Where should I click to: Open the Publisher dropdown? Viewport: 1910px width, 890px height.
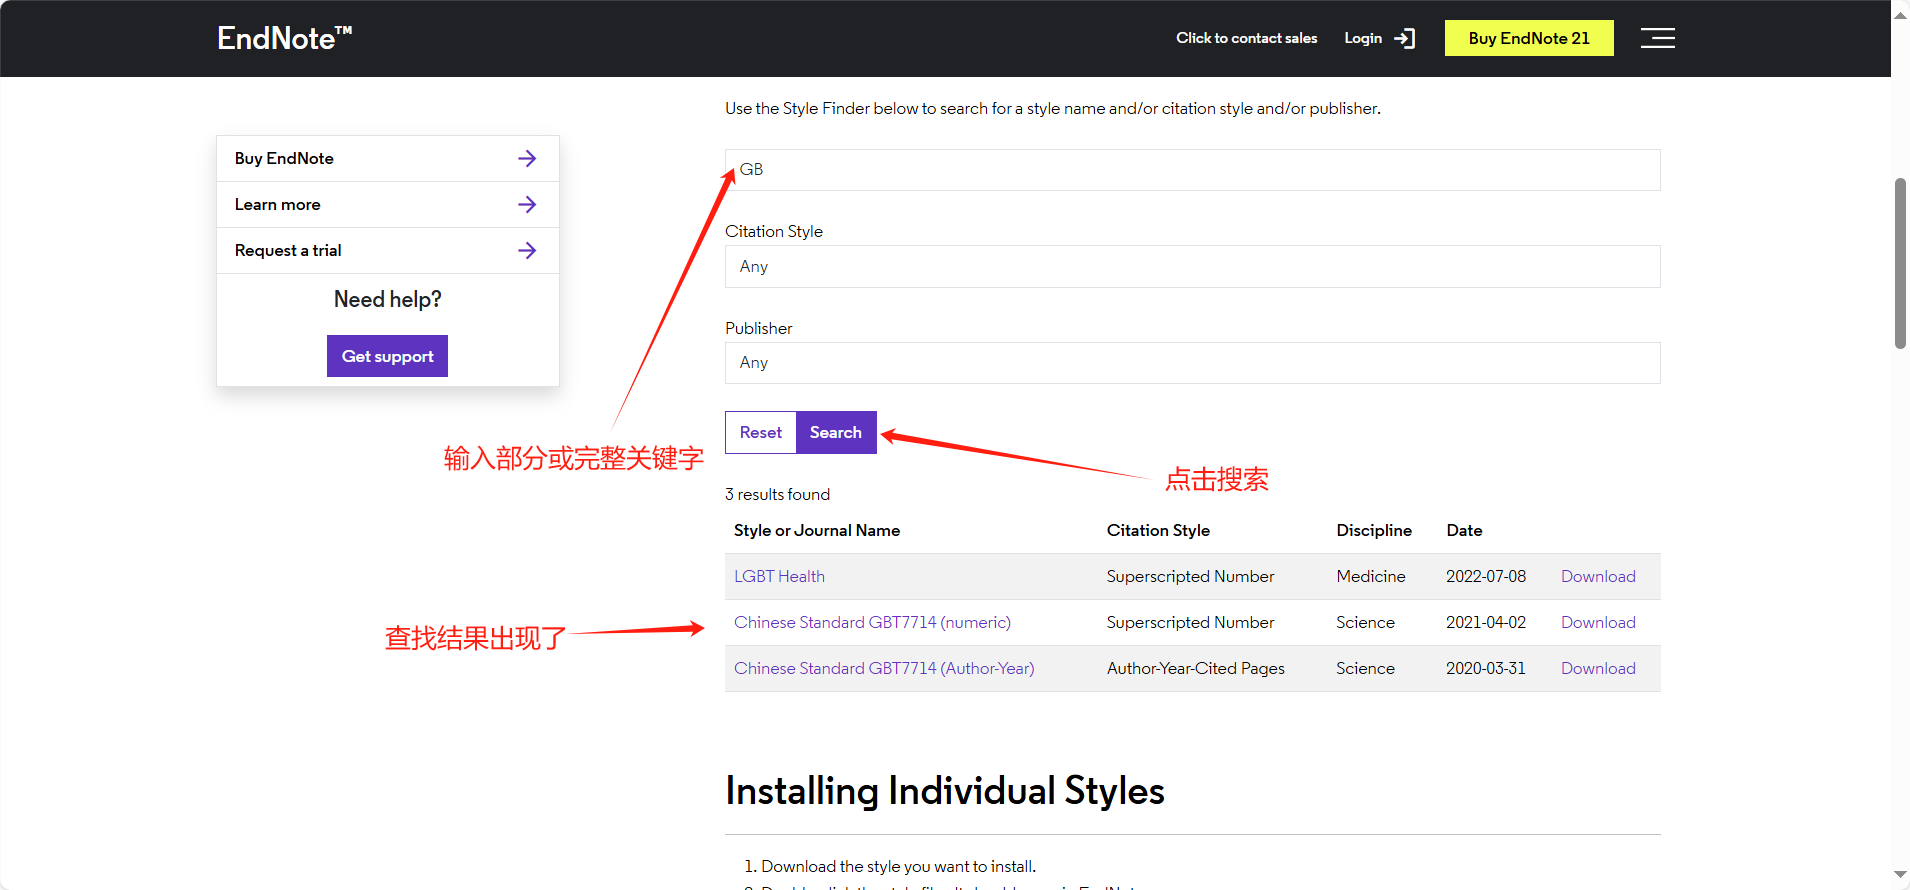(1192, 363)
